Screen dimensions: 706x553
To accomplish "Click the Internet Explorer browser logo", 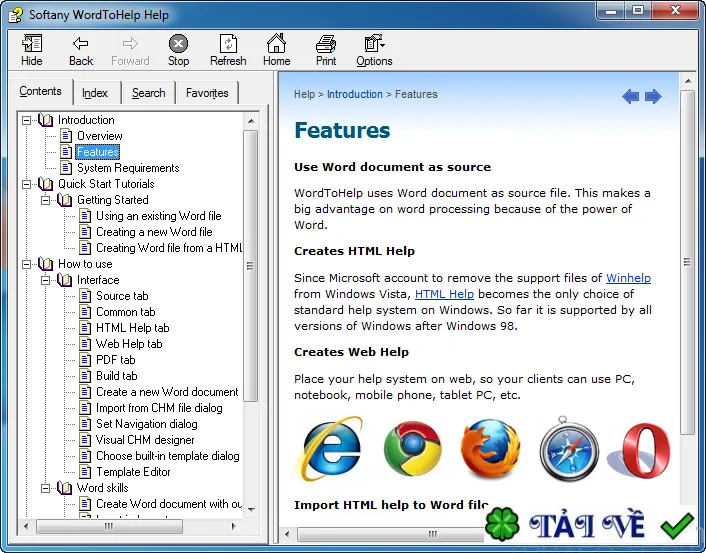I will pyautogui.click(x=332, y=449).
